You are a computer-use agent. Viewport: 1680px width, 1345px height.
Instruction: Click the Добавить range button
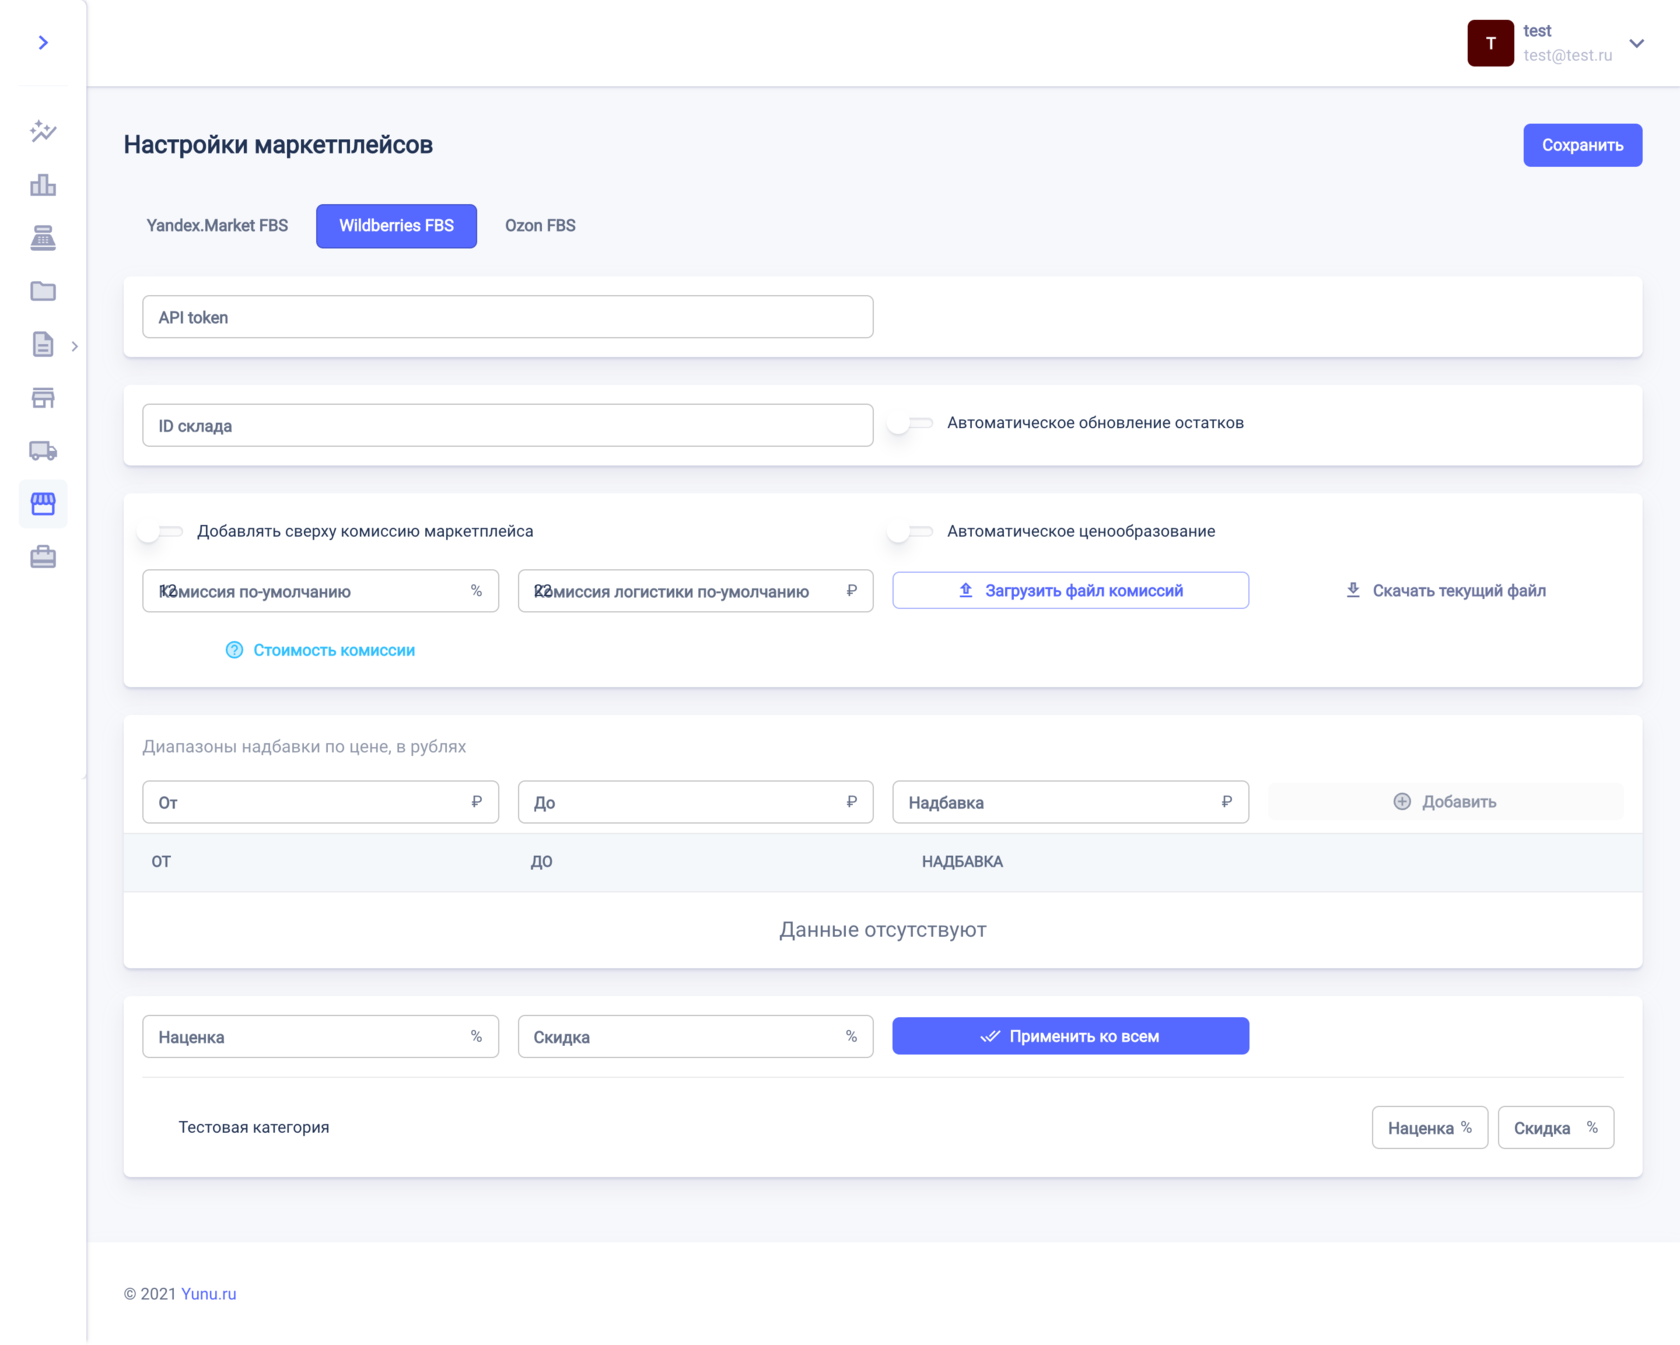1445,802
